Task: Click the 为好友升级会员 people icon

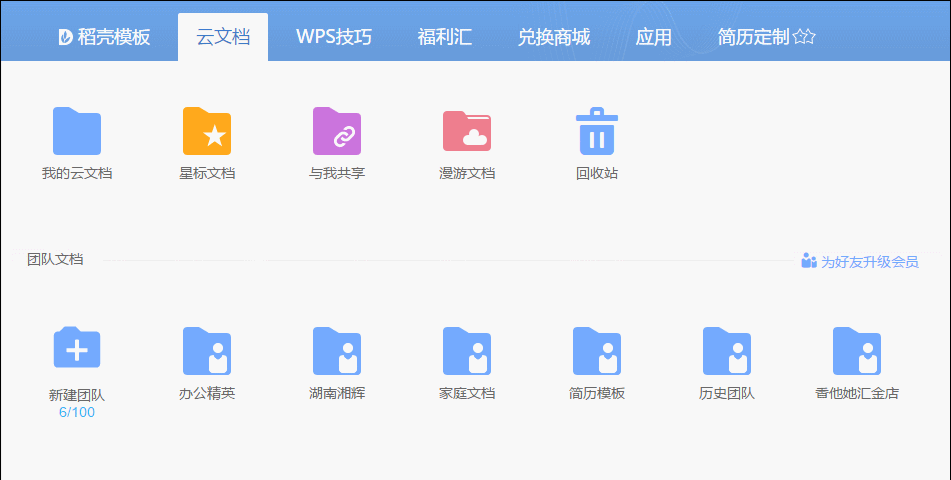Action: click(808, 261)
